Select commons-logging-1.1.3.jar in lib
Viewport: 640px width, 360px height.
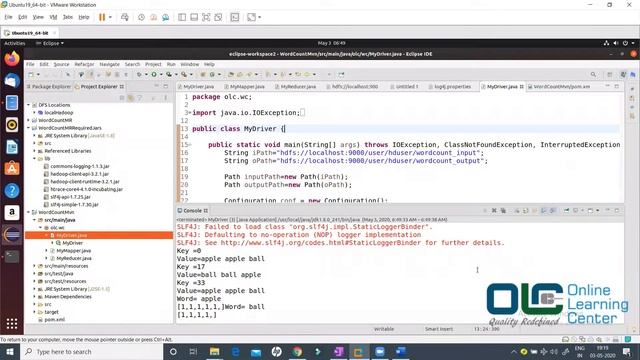coord(80,166)
